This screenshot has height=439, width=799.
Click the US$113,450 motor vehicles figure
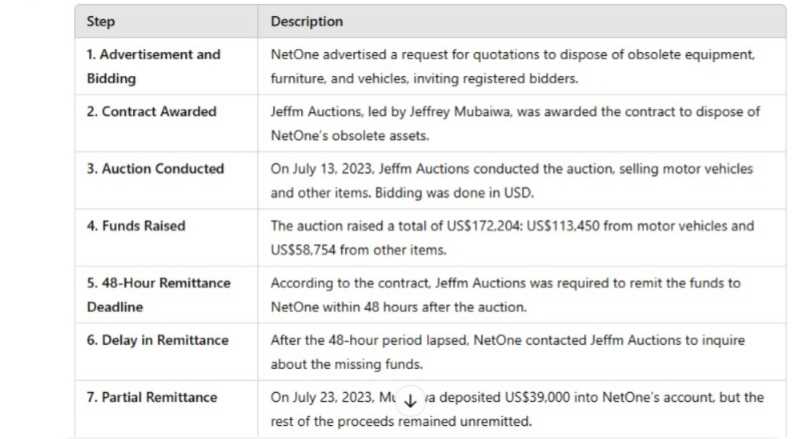(x=563, y=226)
